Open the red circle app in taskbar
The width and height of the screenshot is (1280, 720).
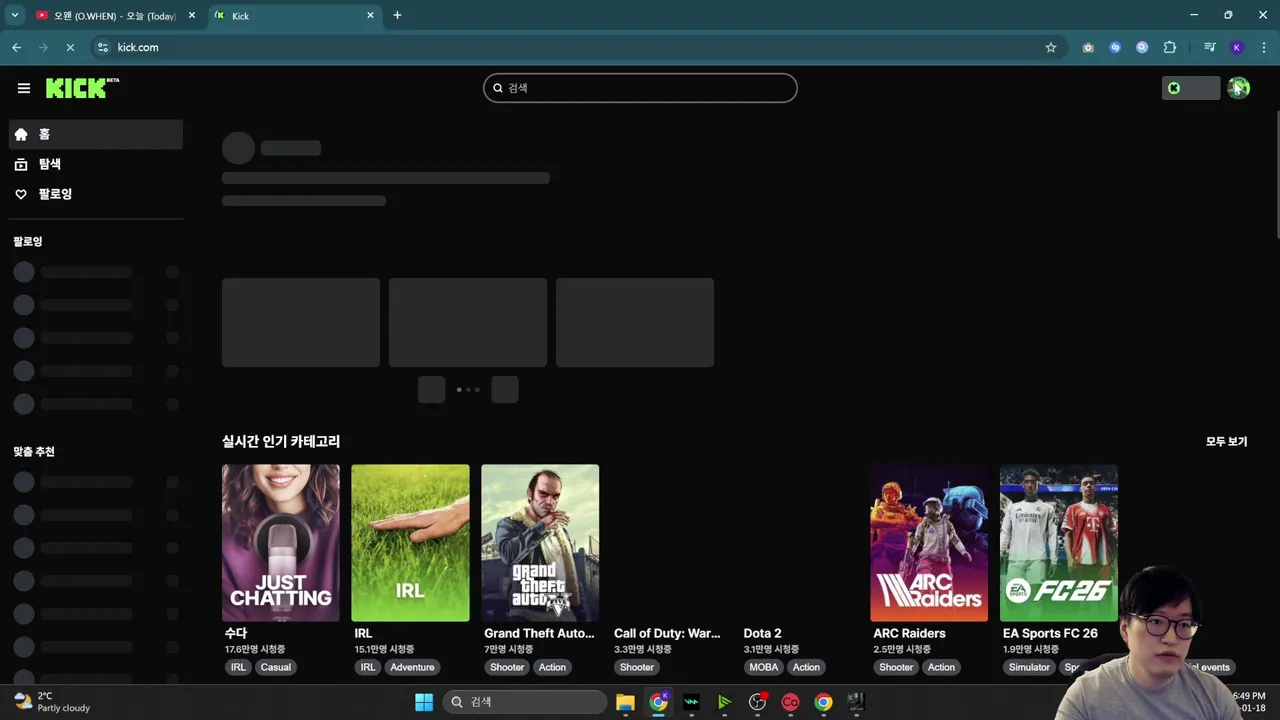click(790, 702)
